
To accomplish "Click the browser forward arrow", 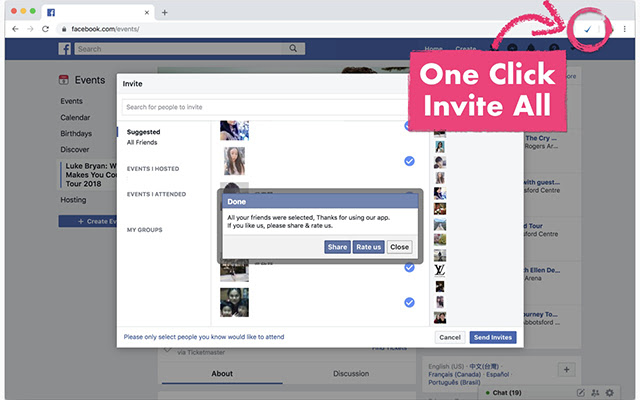I will tap(30, 29).
